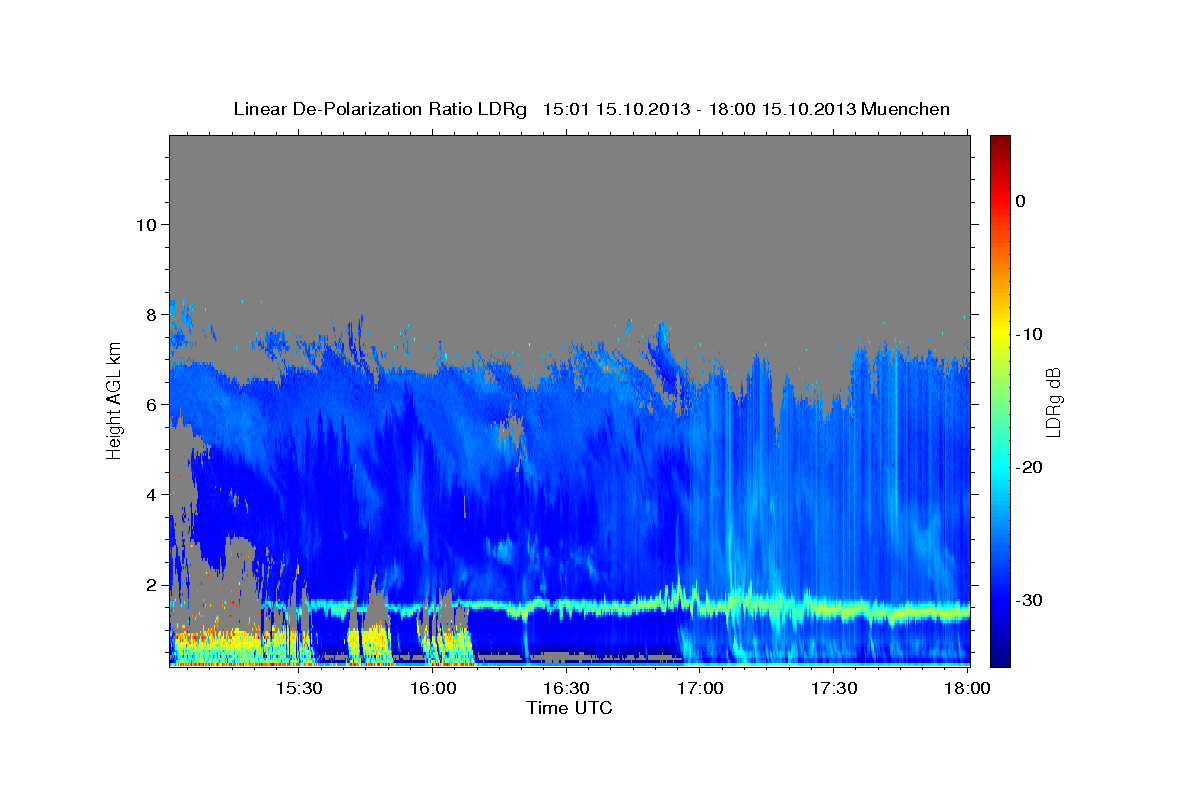Click the plot title 'Linear De-Polarization Ratio LDRg'

click(380, 109)
